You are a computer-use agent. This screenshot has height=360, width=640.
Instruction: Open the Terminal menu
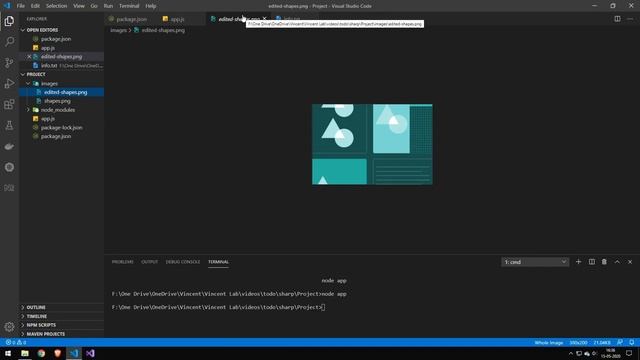[129, 6]
